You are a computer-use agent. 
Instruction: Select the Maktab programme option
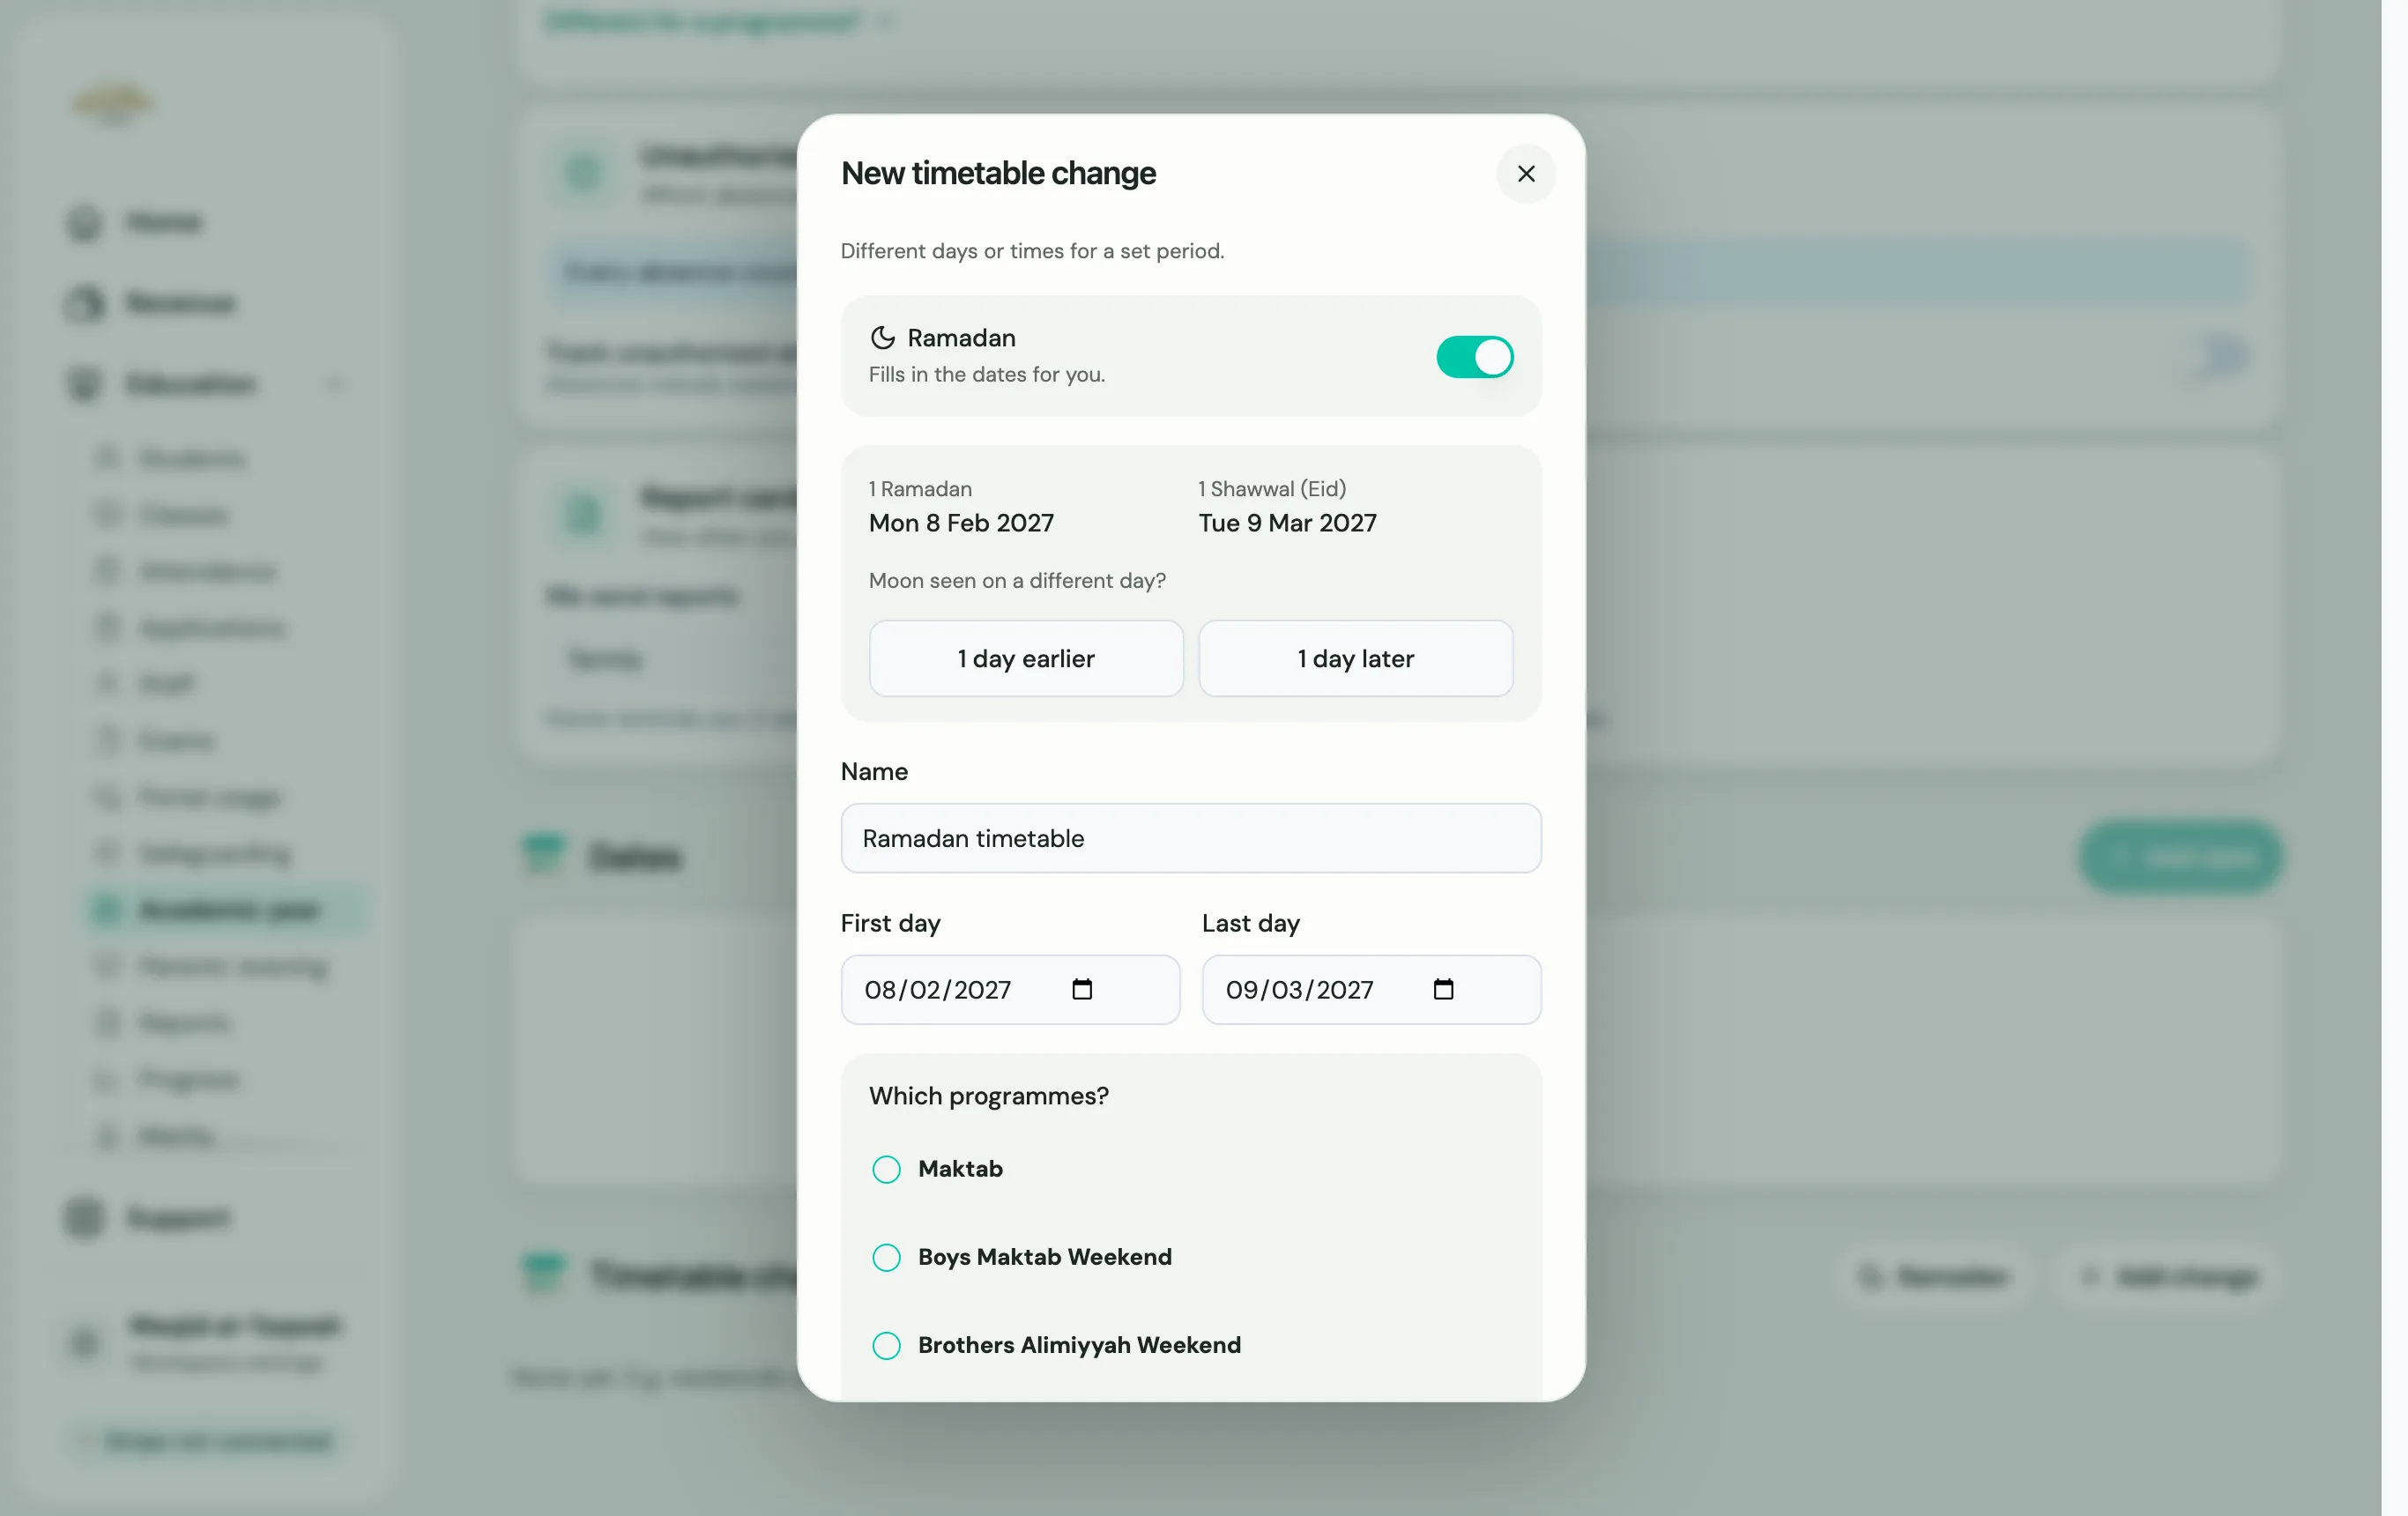(x=886, y=1169)
